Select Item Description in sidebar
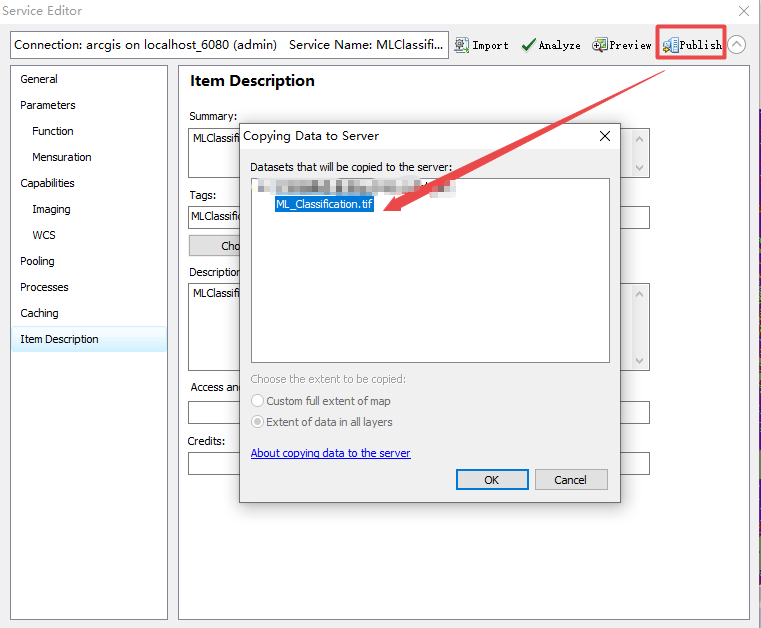 point(88,339)
